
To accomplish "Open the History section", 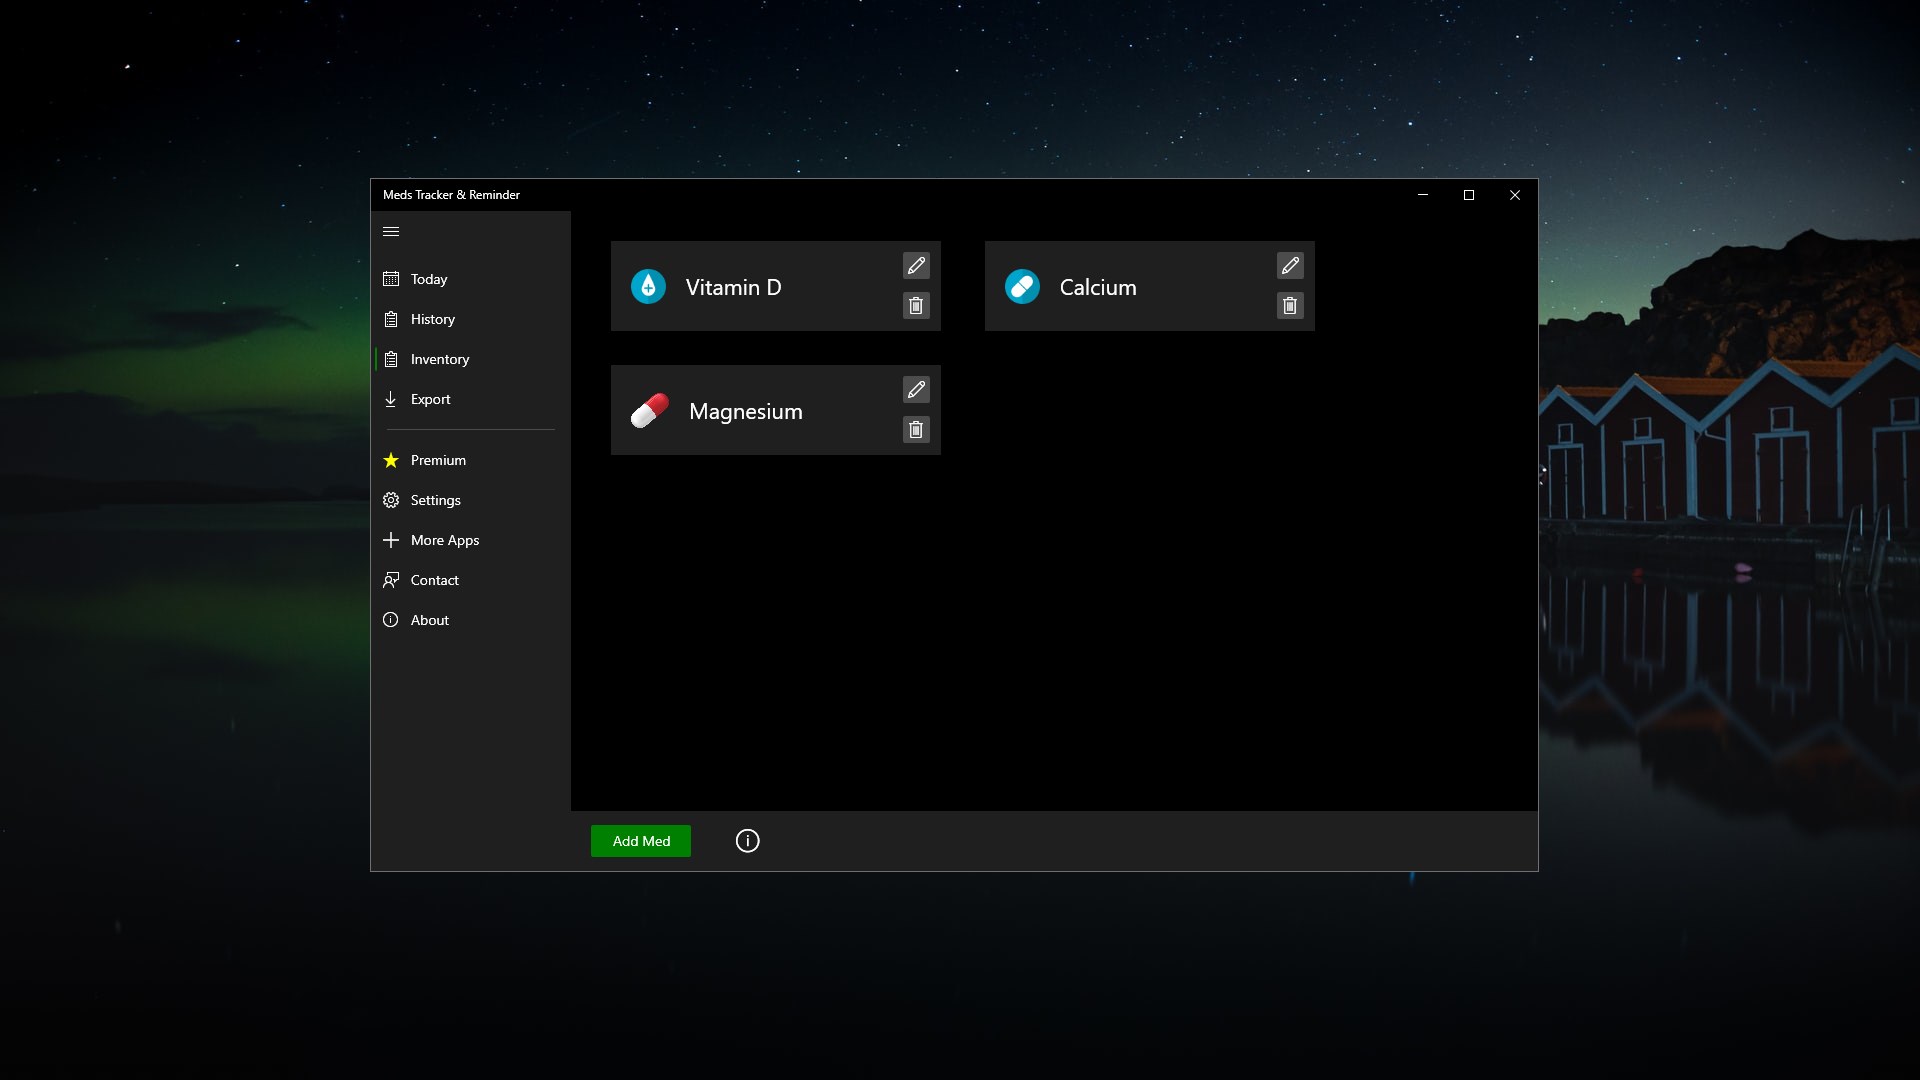I will (x=432, y=319).
